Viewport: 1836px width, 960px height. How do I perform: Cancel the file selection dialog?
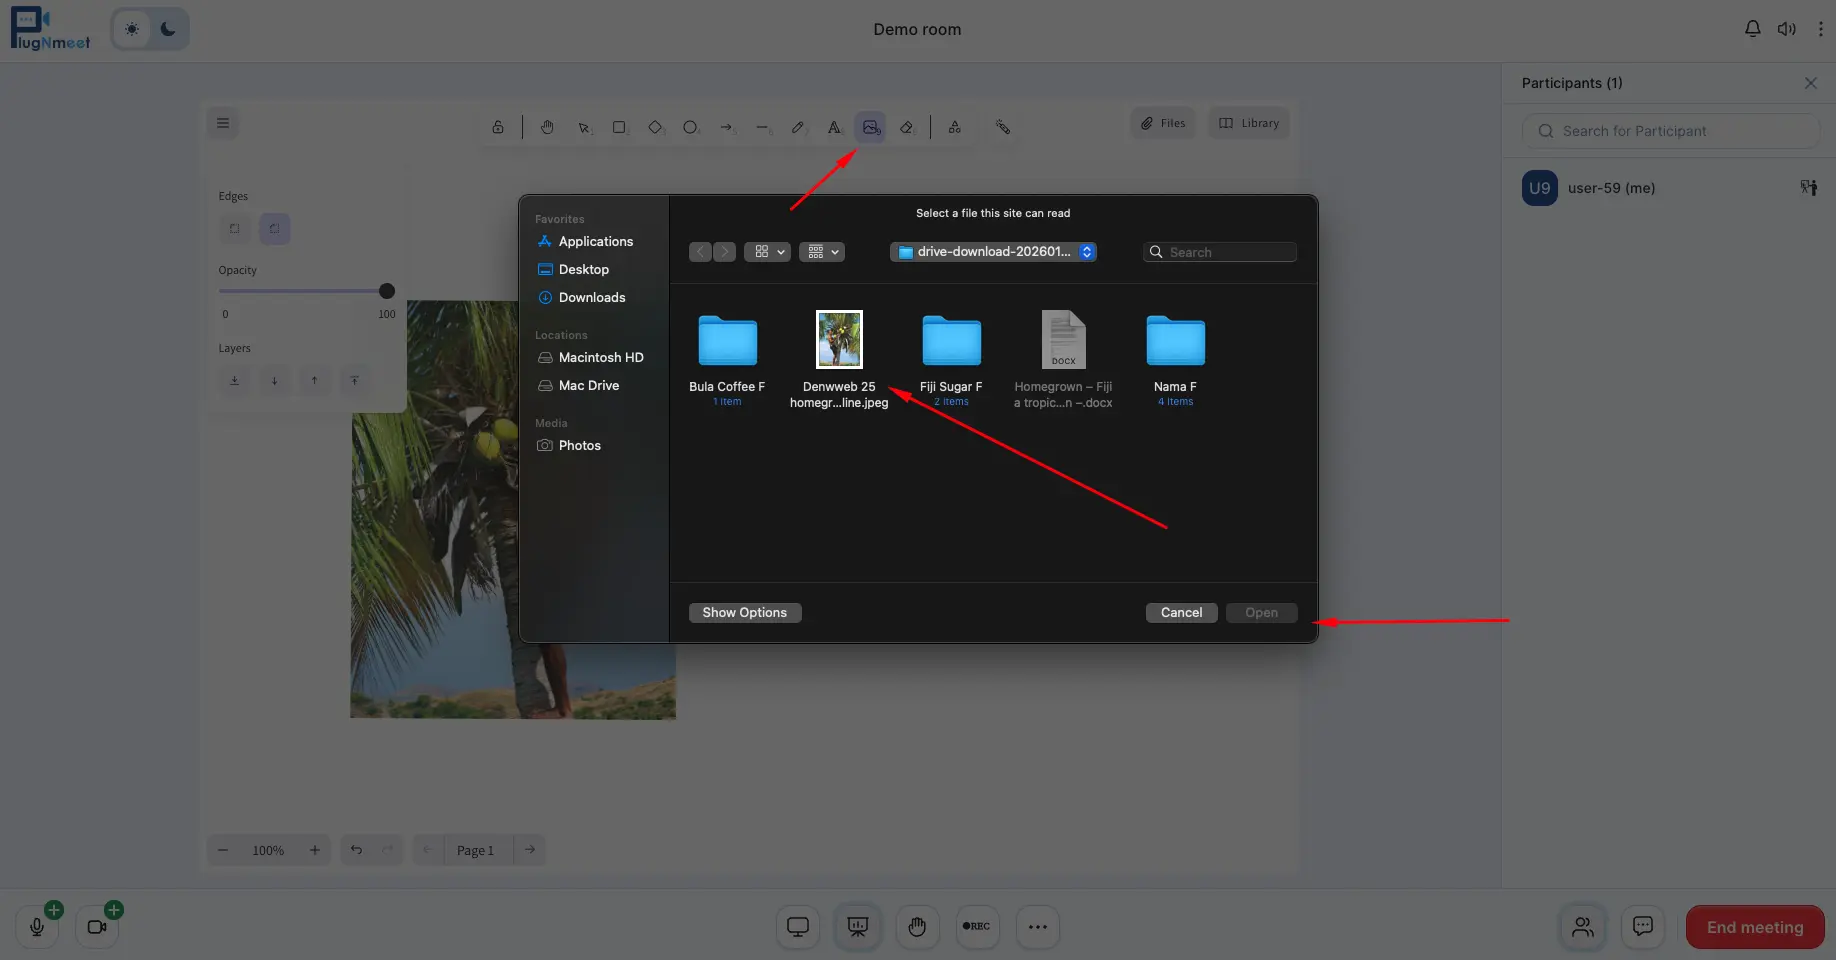[1181, 612]
